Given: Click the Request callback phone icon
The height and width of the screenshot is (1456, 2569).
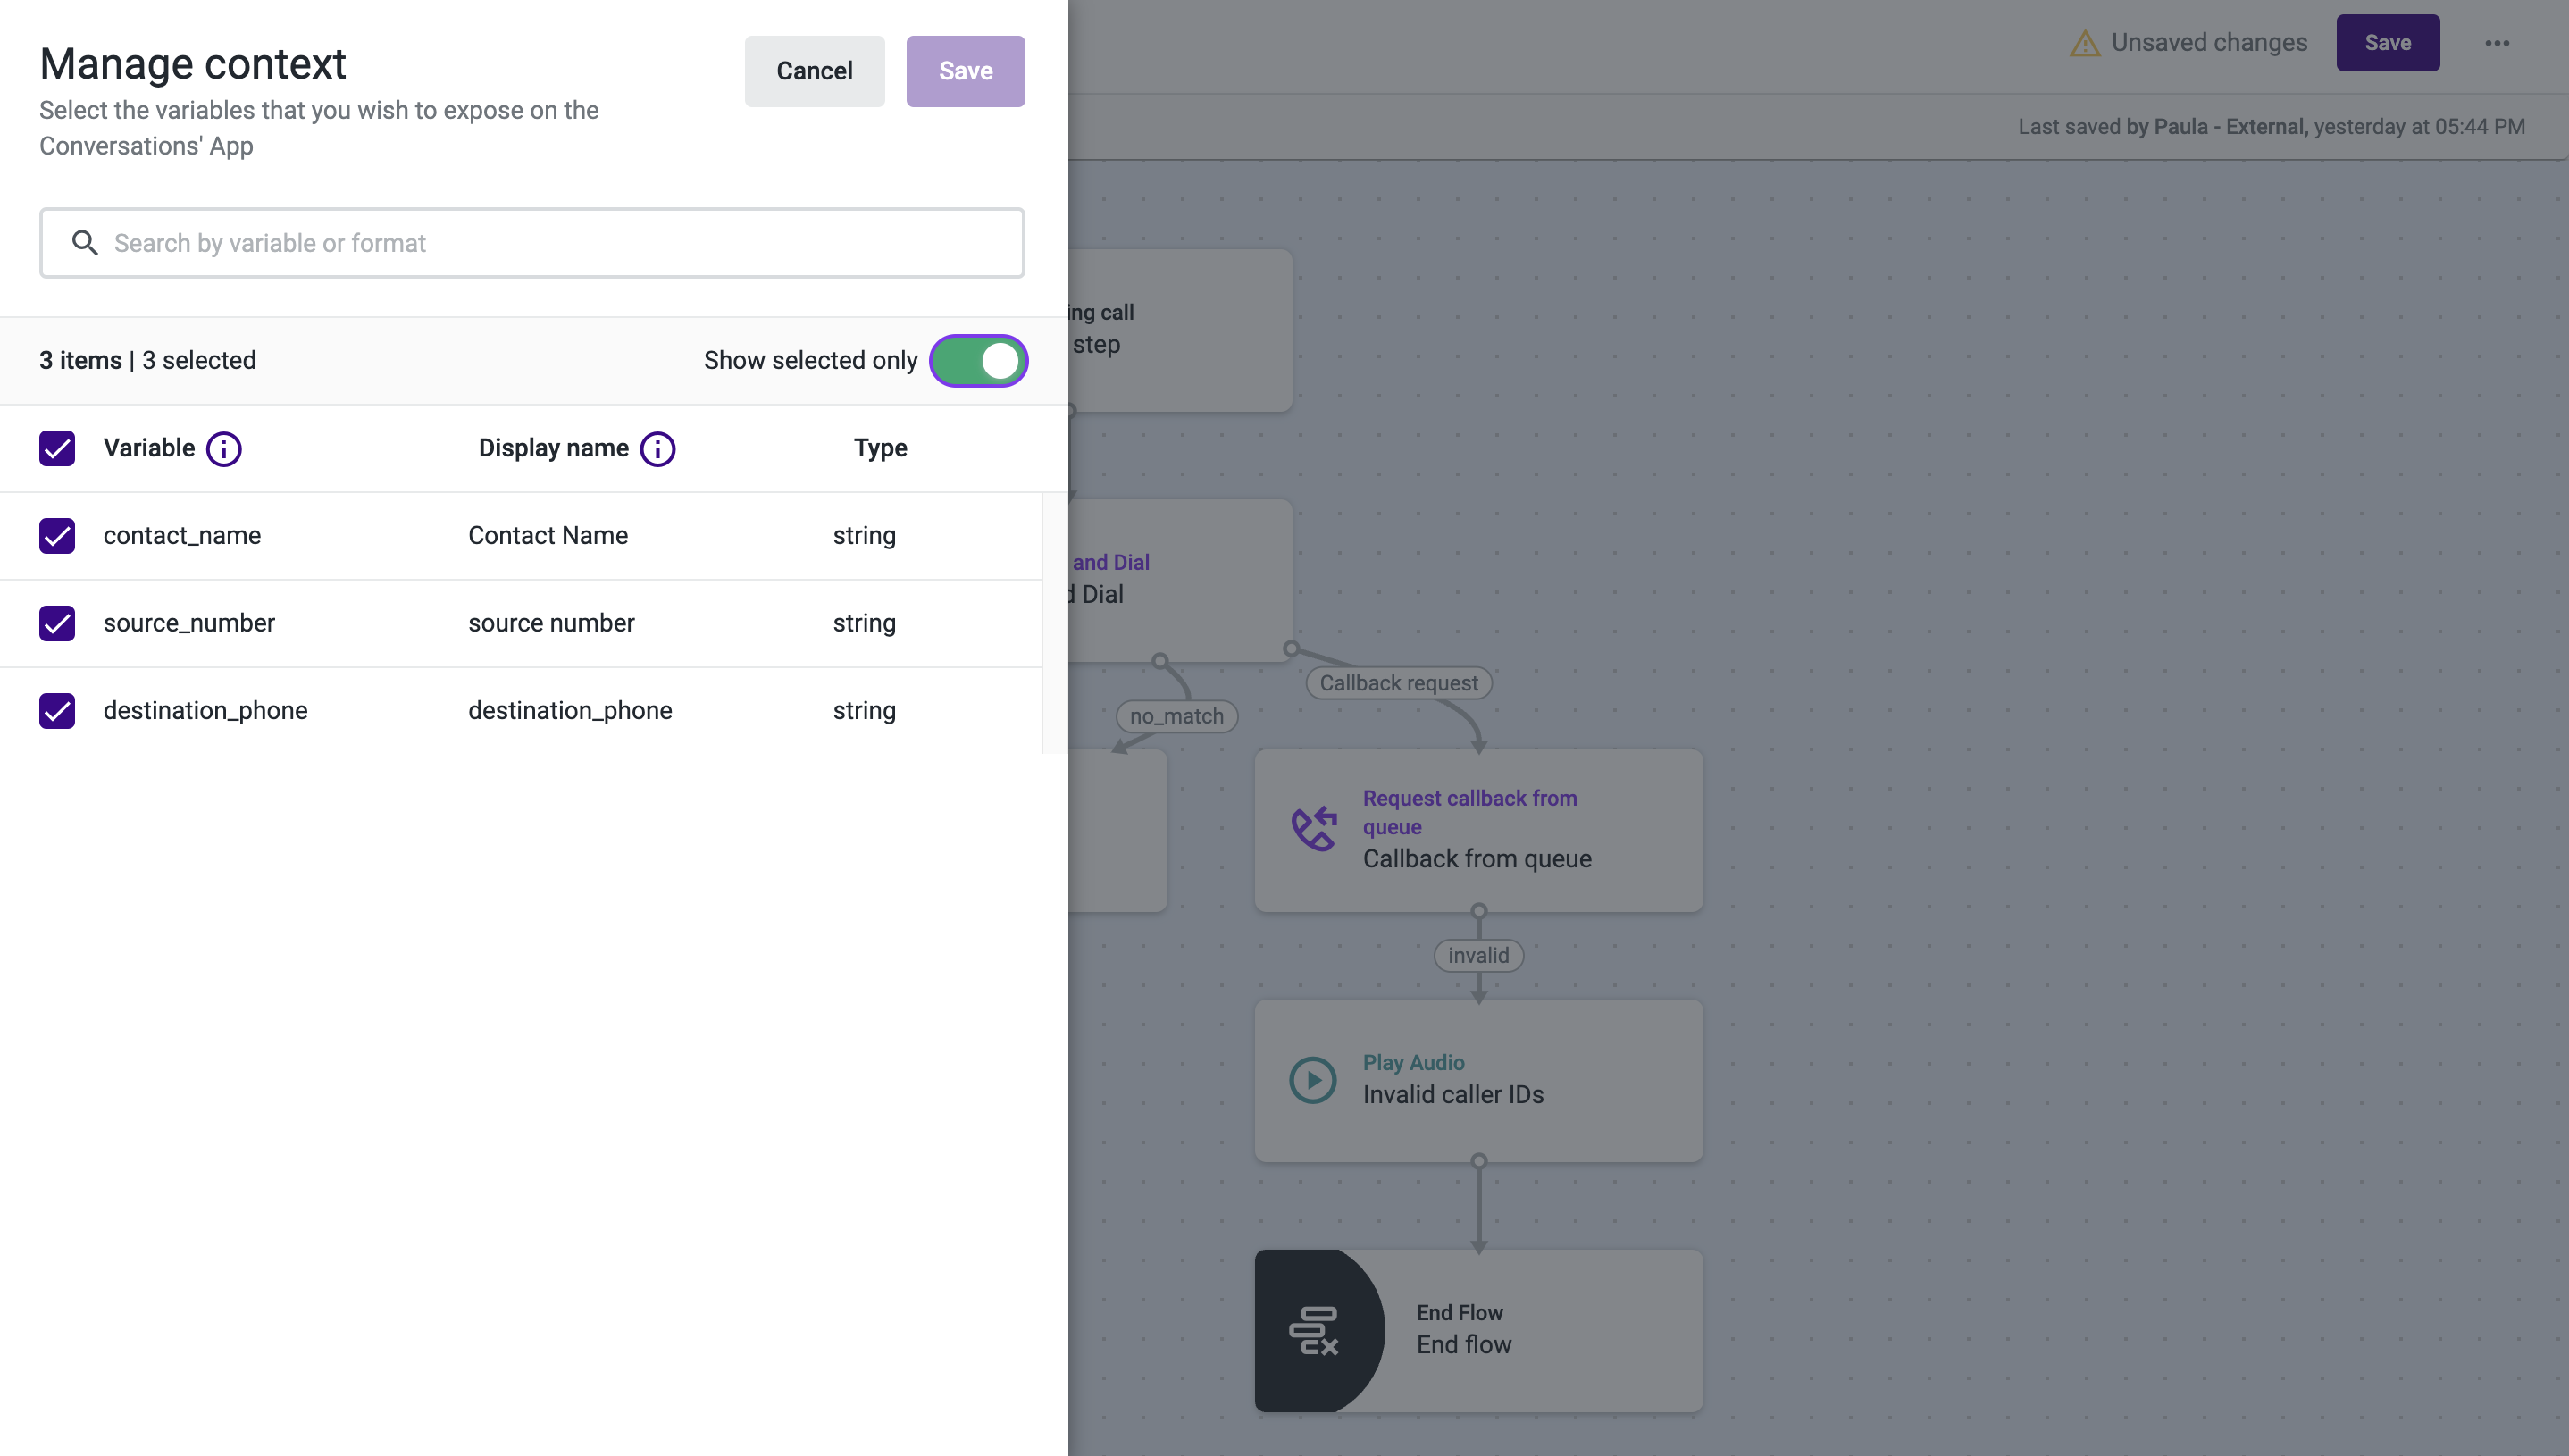Looking at the screenshot, I should (x=1313, y=829).
